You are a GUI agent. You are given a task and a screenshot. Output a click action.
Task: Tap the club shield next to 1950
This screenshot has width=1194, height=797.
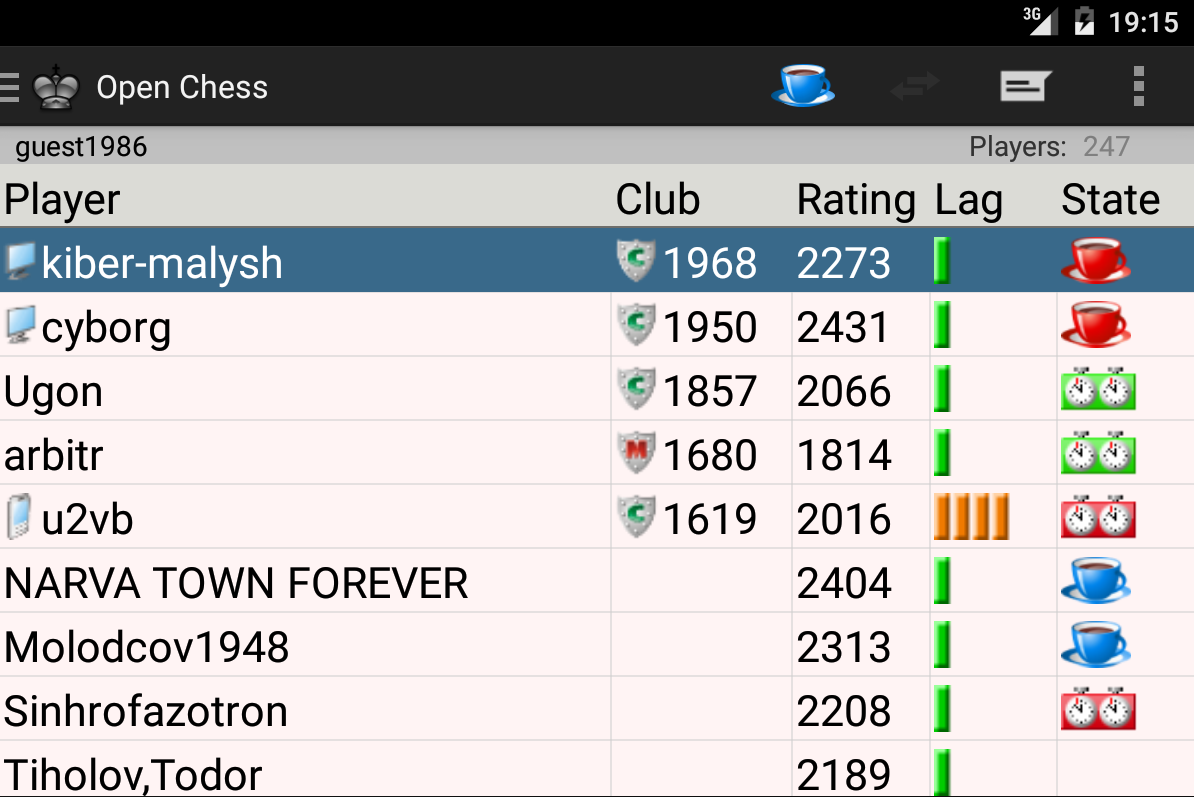pyautogui.click(x=636, y=324)
